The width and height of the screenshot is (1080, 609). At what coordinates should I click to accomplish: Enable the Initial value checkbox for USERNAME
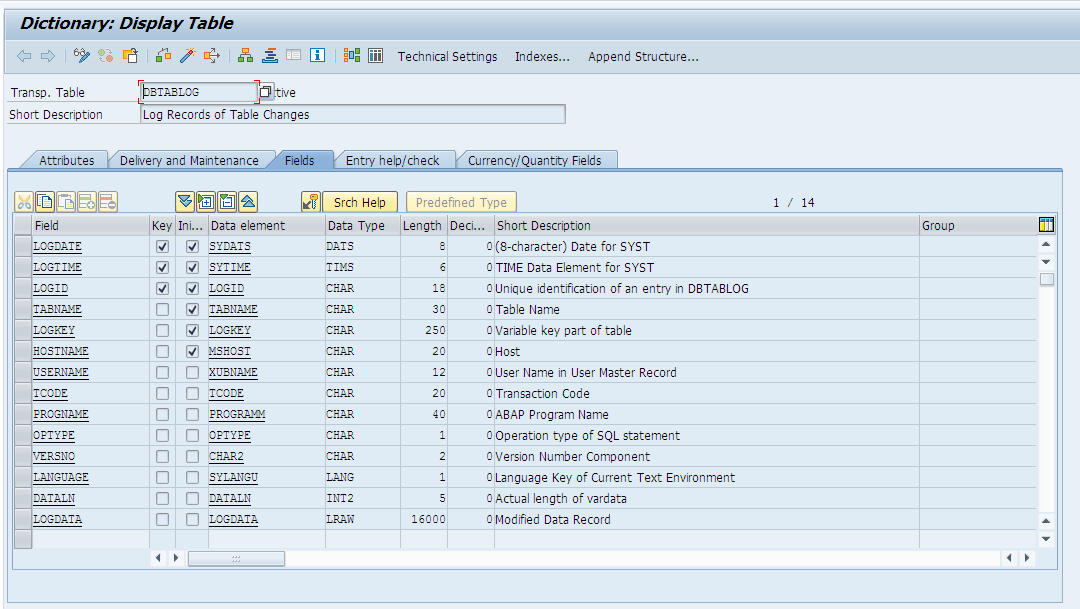tap(192, 372)
